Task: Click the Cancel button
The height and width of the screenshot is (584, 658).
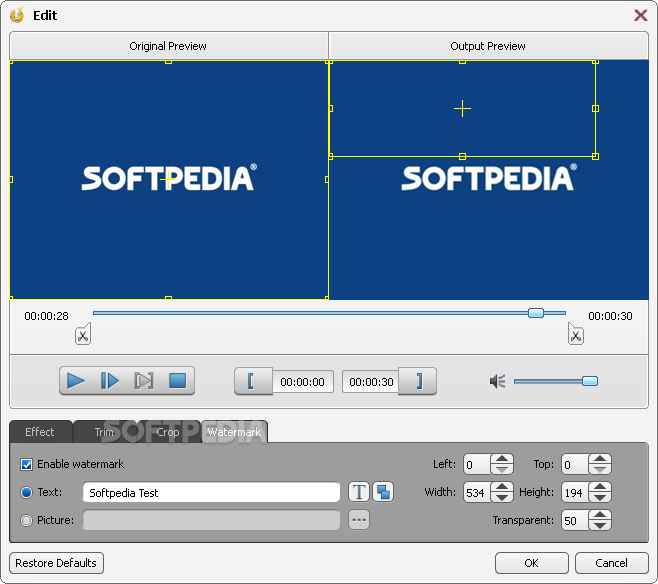Action: [611, 563]
